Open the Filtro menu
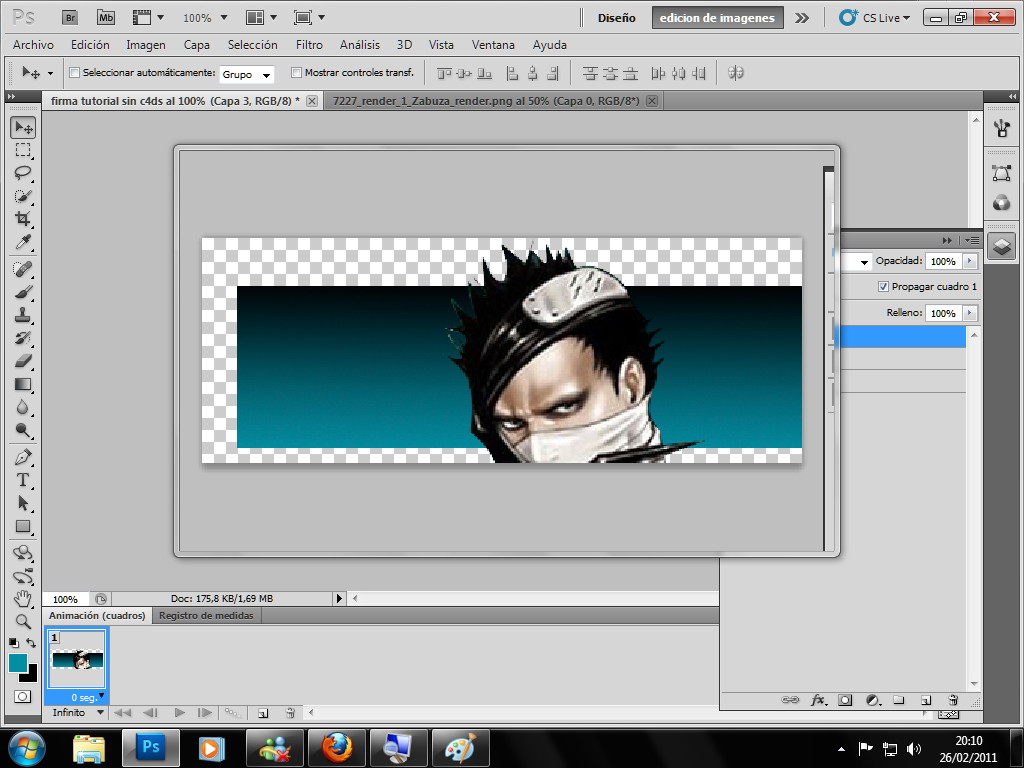The image size is (1024, 768). (309, 44)
